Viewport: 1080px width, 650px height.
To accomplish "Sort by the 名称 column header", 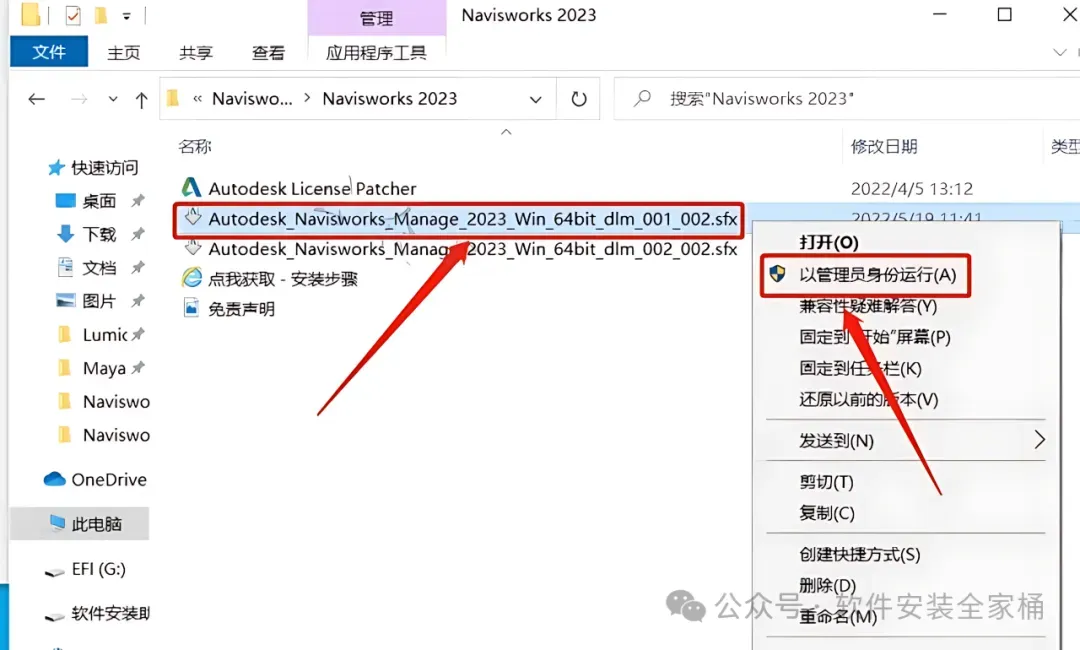I will pyautogui.click(x=195, y=146).
